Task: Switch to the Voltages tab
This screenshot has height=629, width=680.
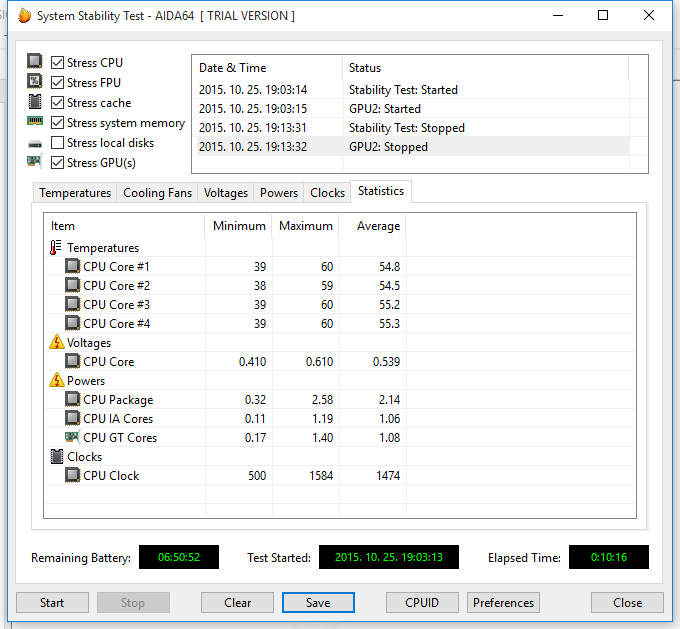Action: pos(226,193)
